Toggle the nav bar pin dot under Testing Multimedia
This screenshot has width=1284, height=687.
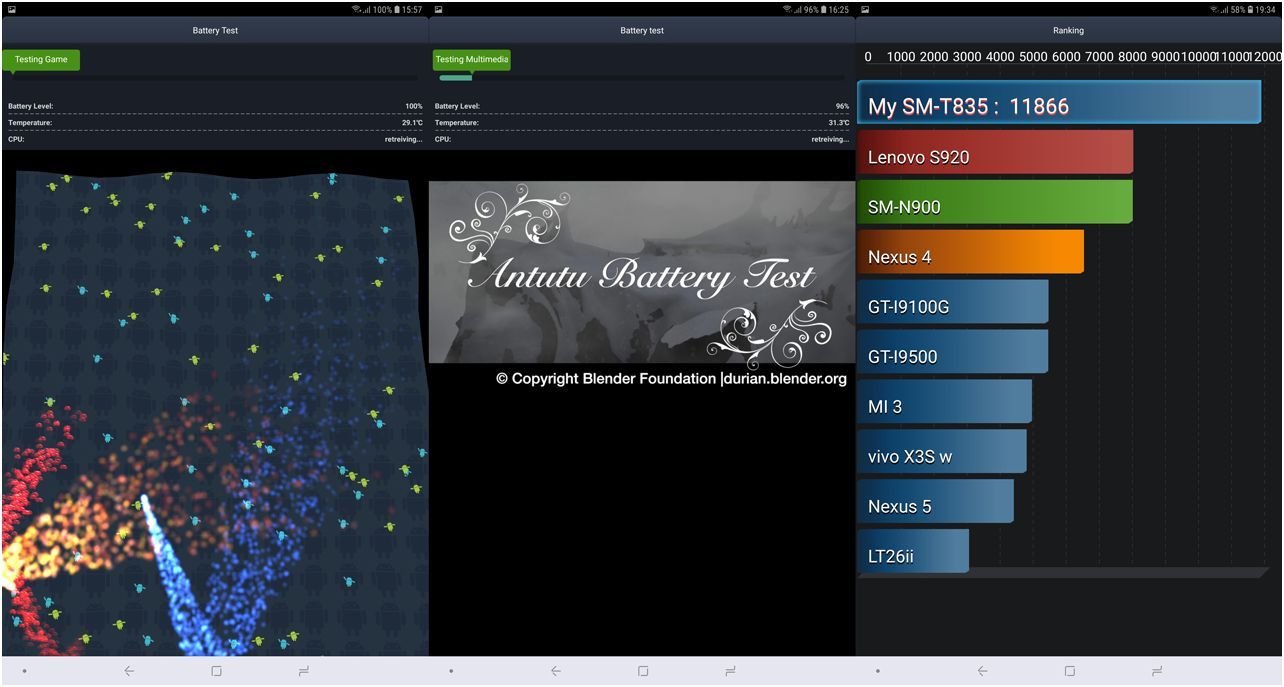pyautogui.click(x=451, y=671)
